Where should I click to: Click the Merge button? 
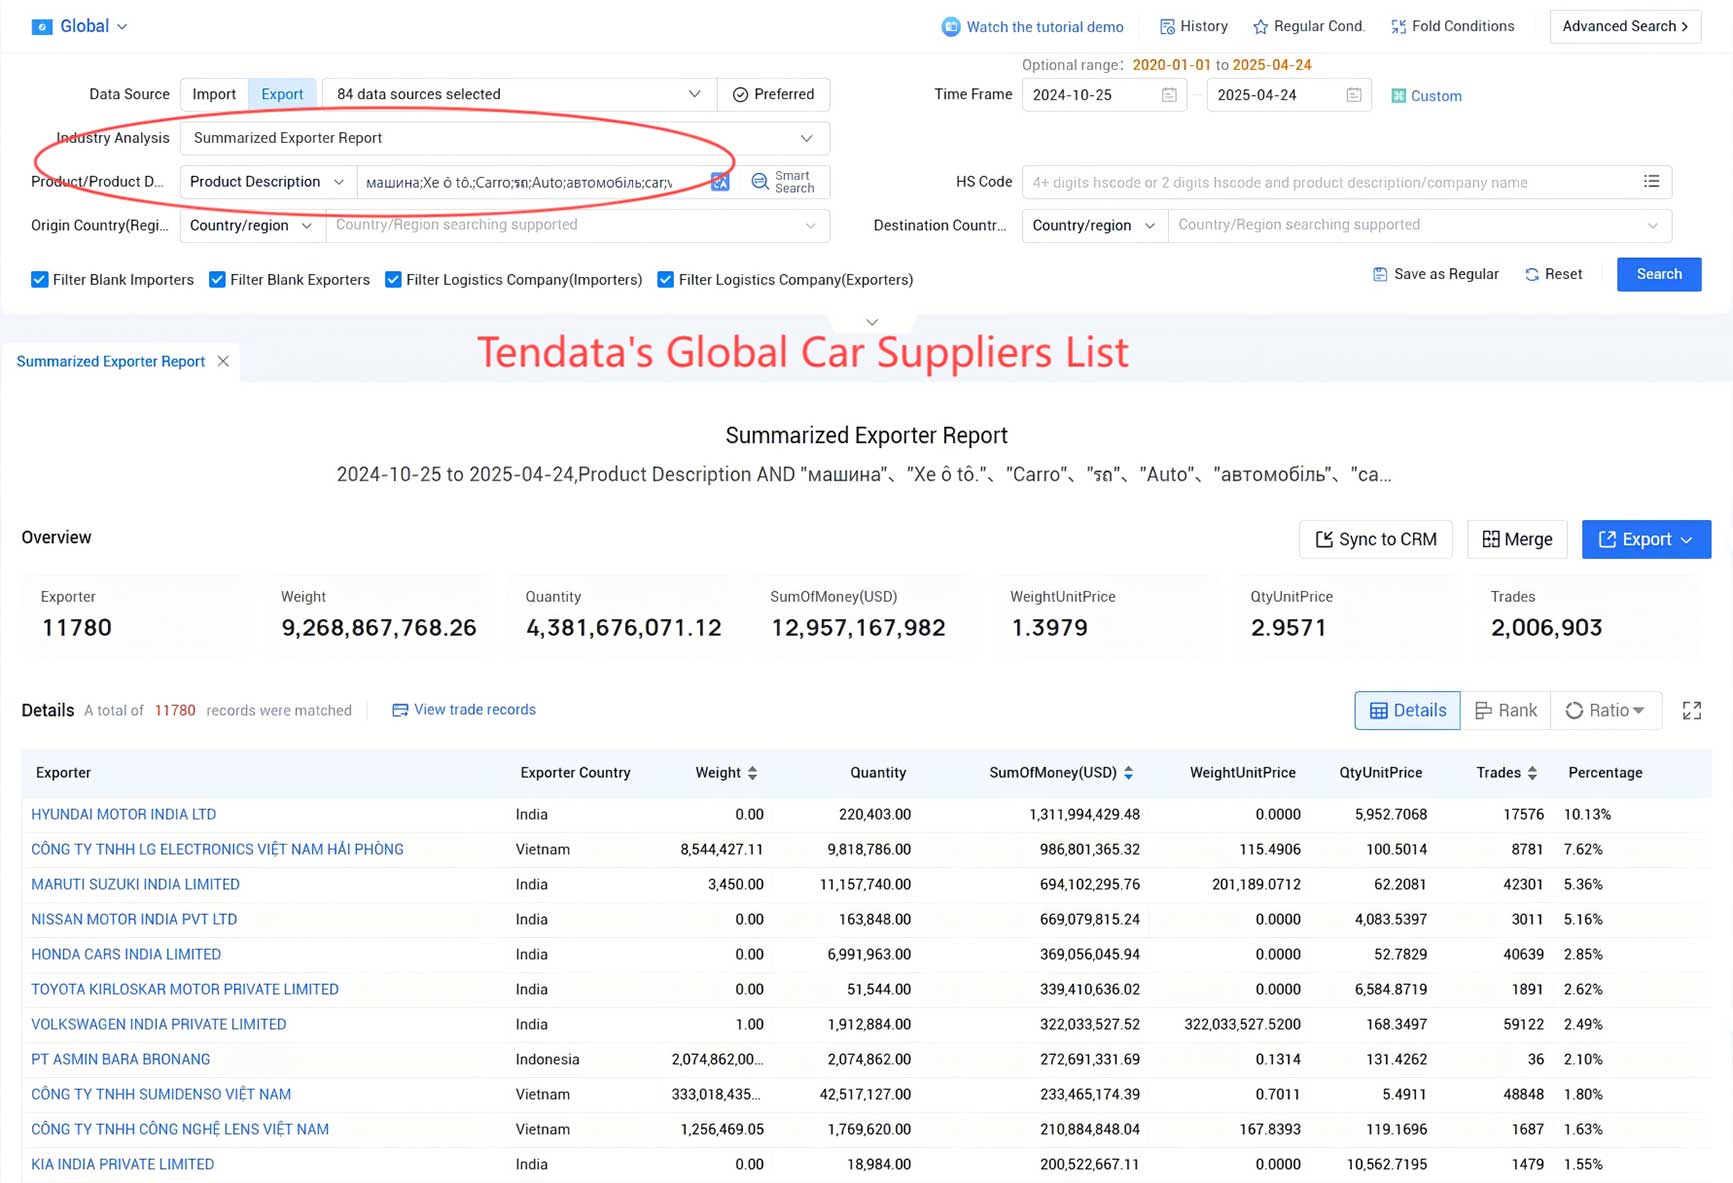[1517, 539]
